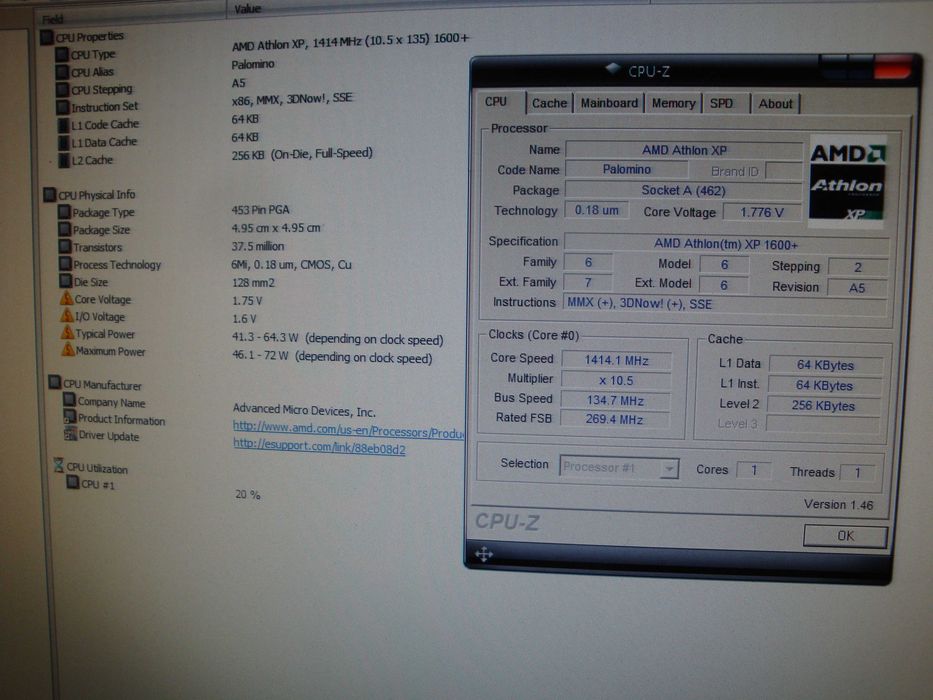Click the icon beside CPU Stepping
The width and height of the screenshot is (933, 700).
click(x=62, y=90)
